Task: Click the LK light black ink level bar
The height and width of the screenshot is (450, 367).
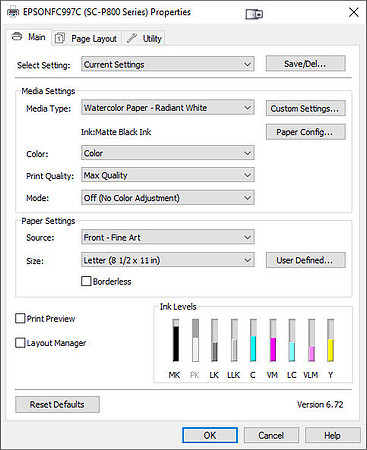Action: [x=215, y=340]
